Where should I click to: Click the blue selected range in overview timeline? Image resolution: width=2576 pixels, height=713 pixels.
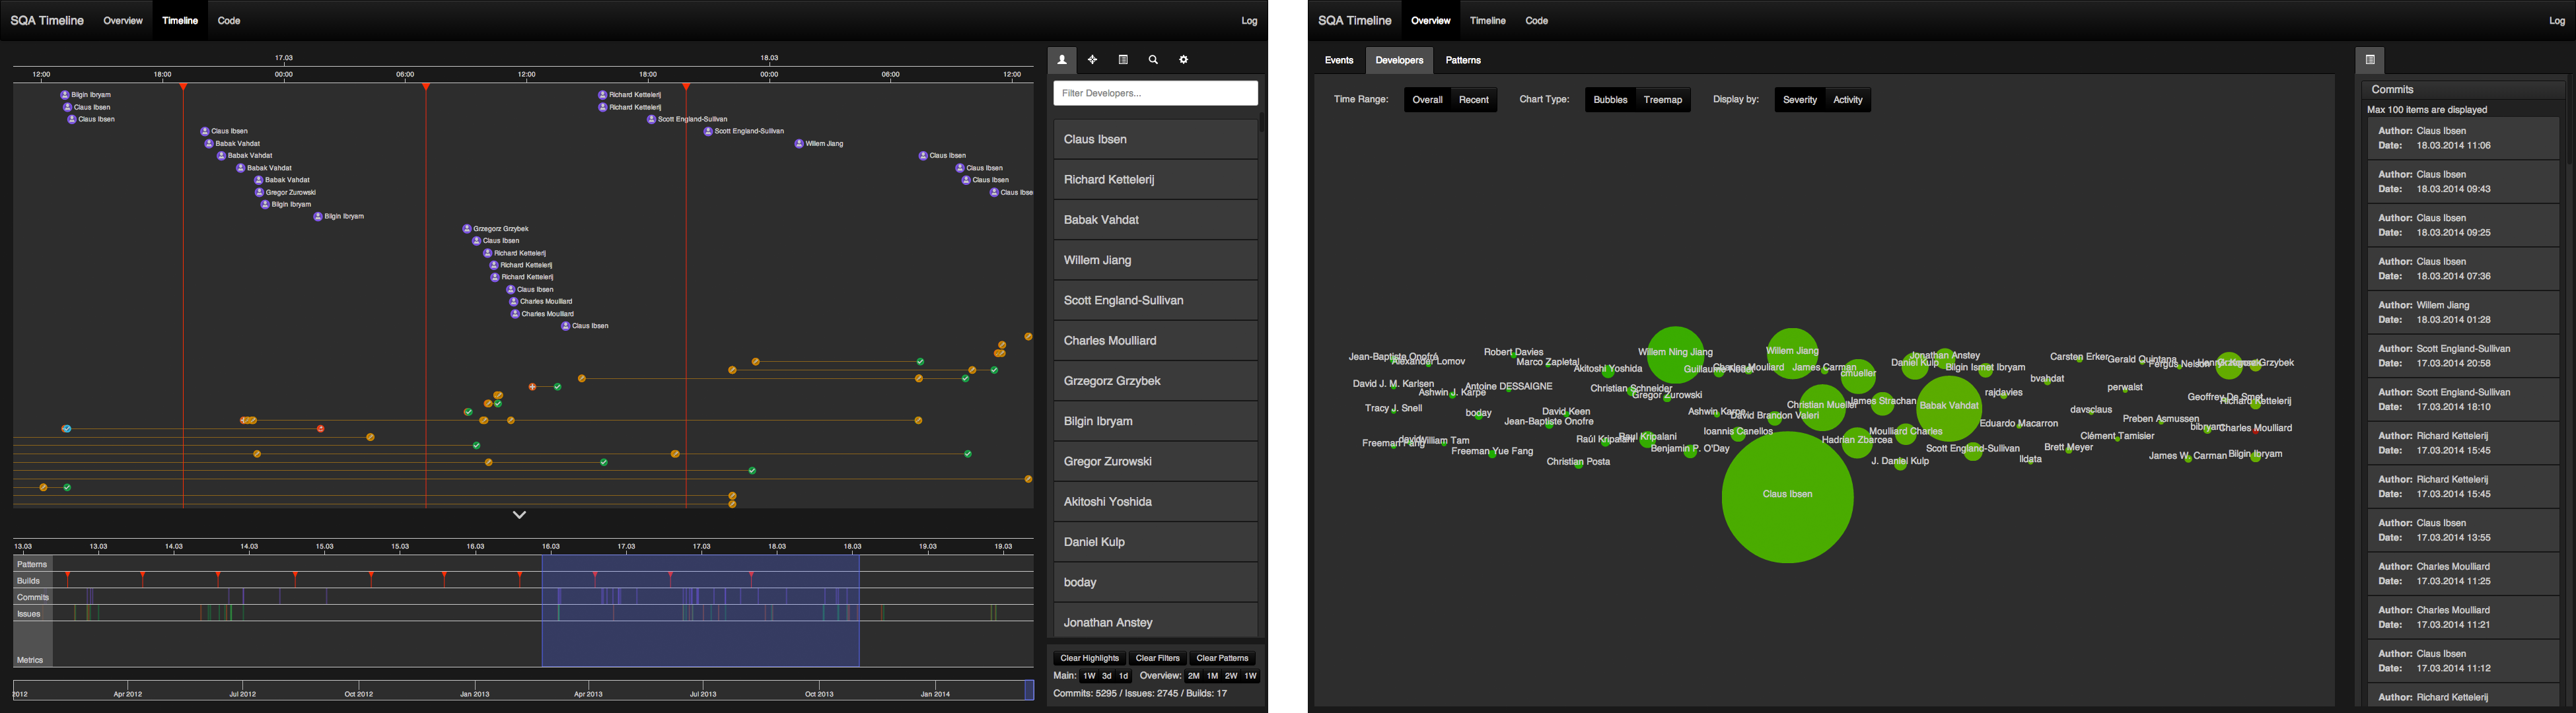[x=700, y=640]
